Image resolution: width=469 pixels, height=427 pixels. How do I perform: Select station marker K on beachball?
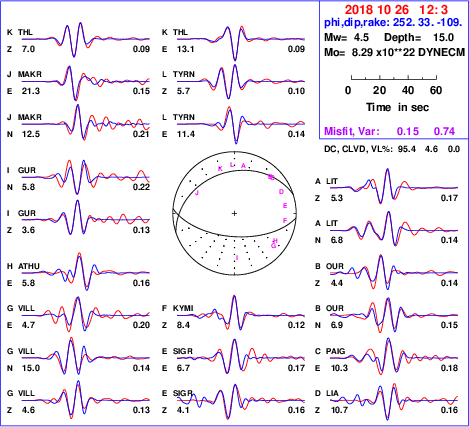(220, 169)
